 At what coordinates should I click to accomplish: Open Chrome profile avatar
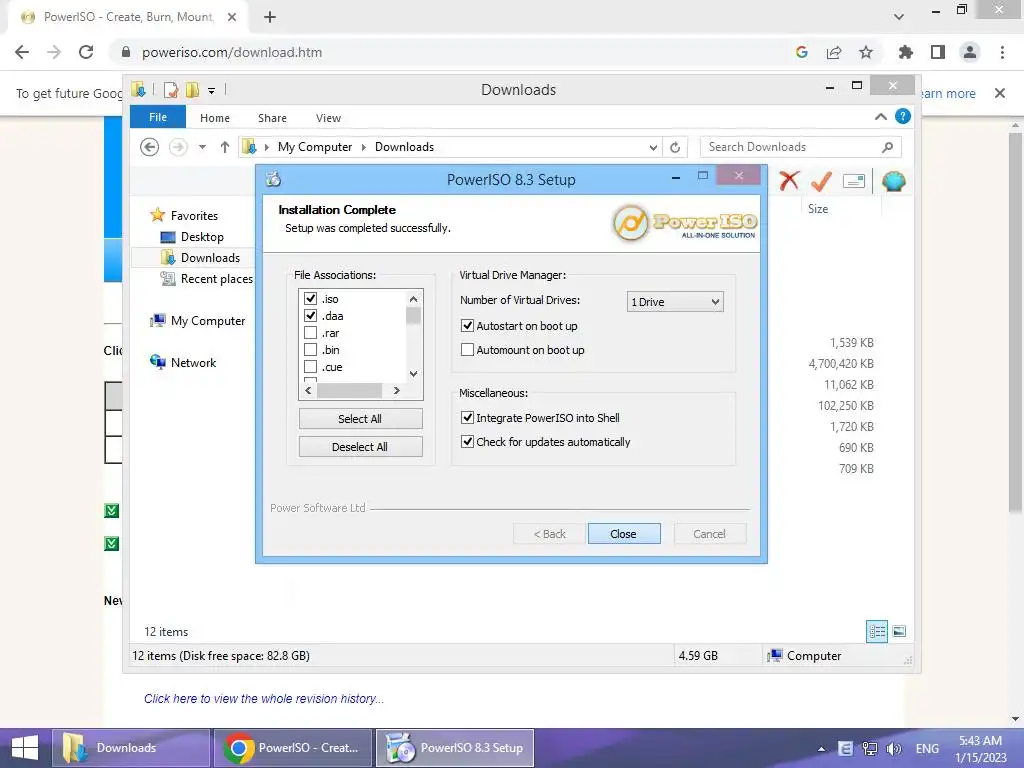(x=970, y=52)
